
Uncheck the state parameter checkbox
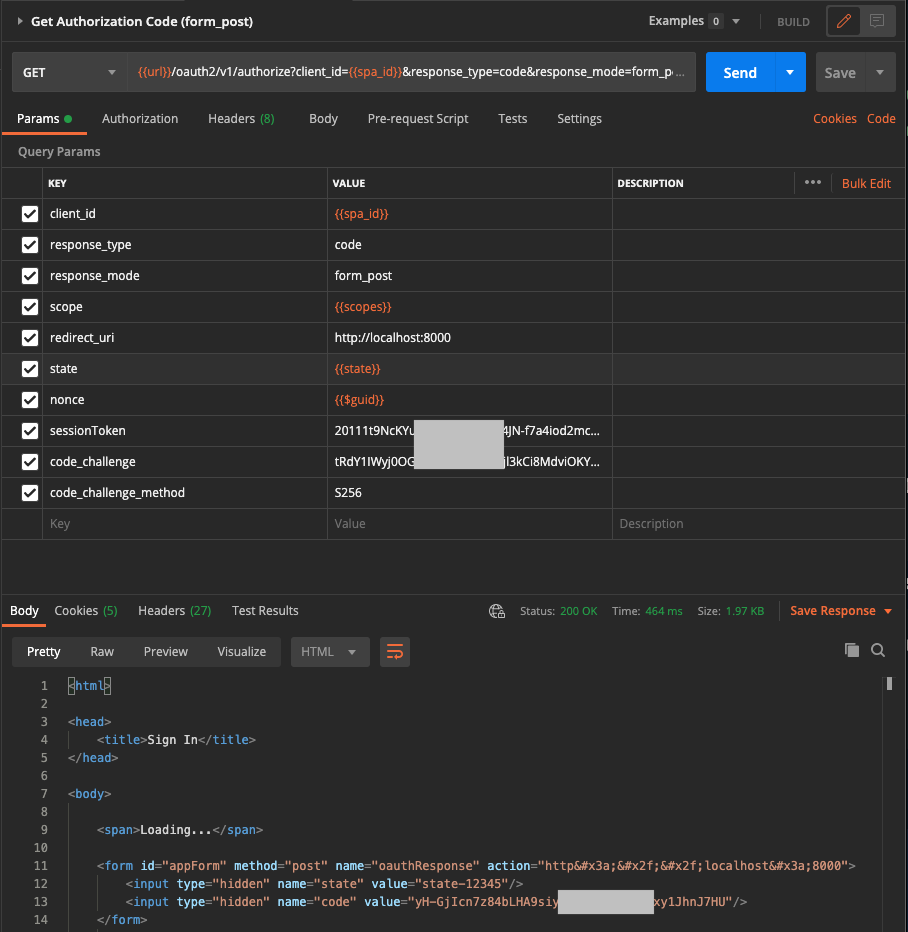(x=30, y=369)
